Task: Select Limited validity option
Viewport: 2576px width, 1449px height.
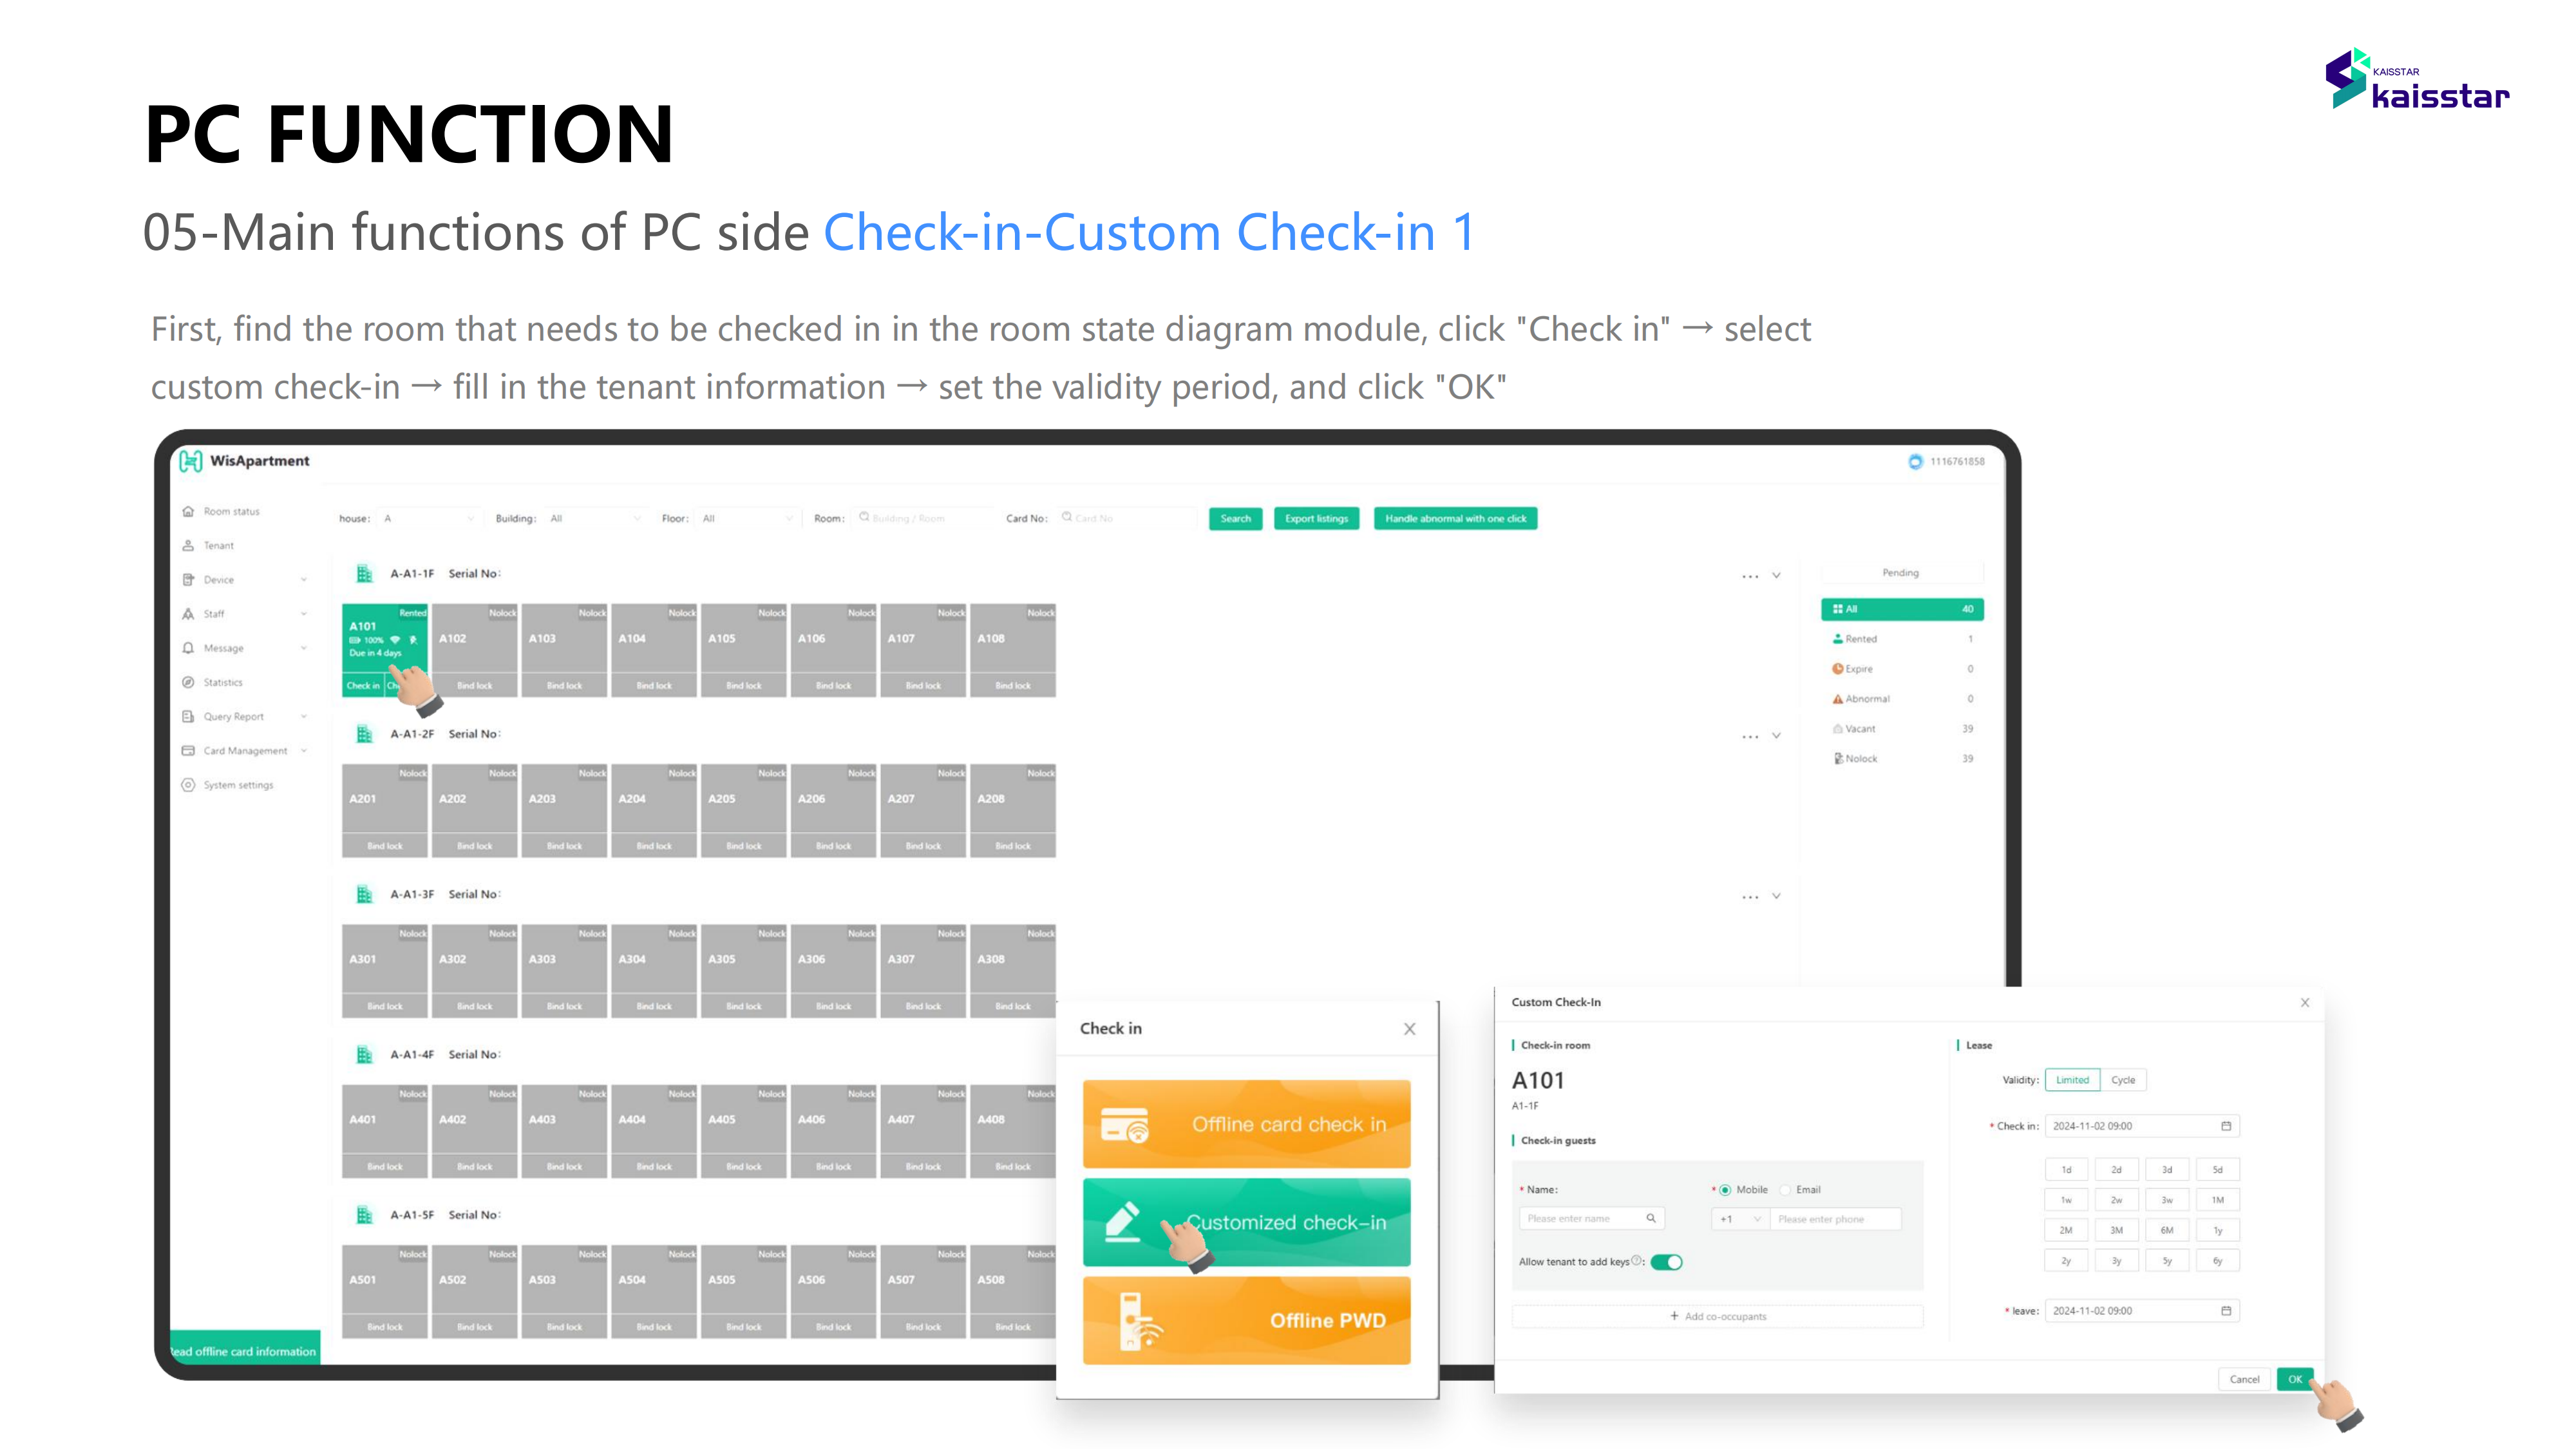Action: (2072, 1080)
